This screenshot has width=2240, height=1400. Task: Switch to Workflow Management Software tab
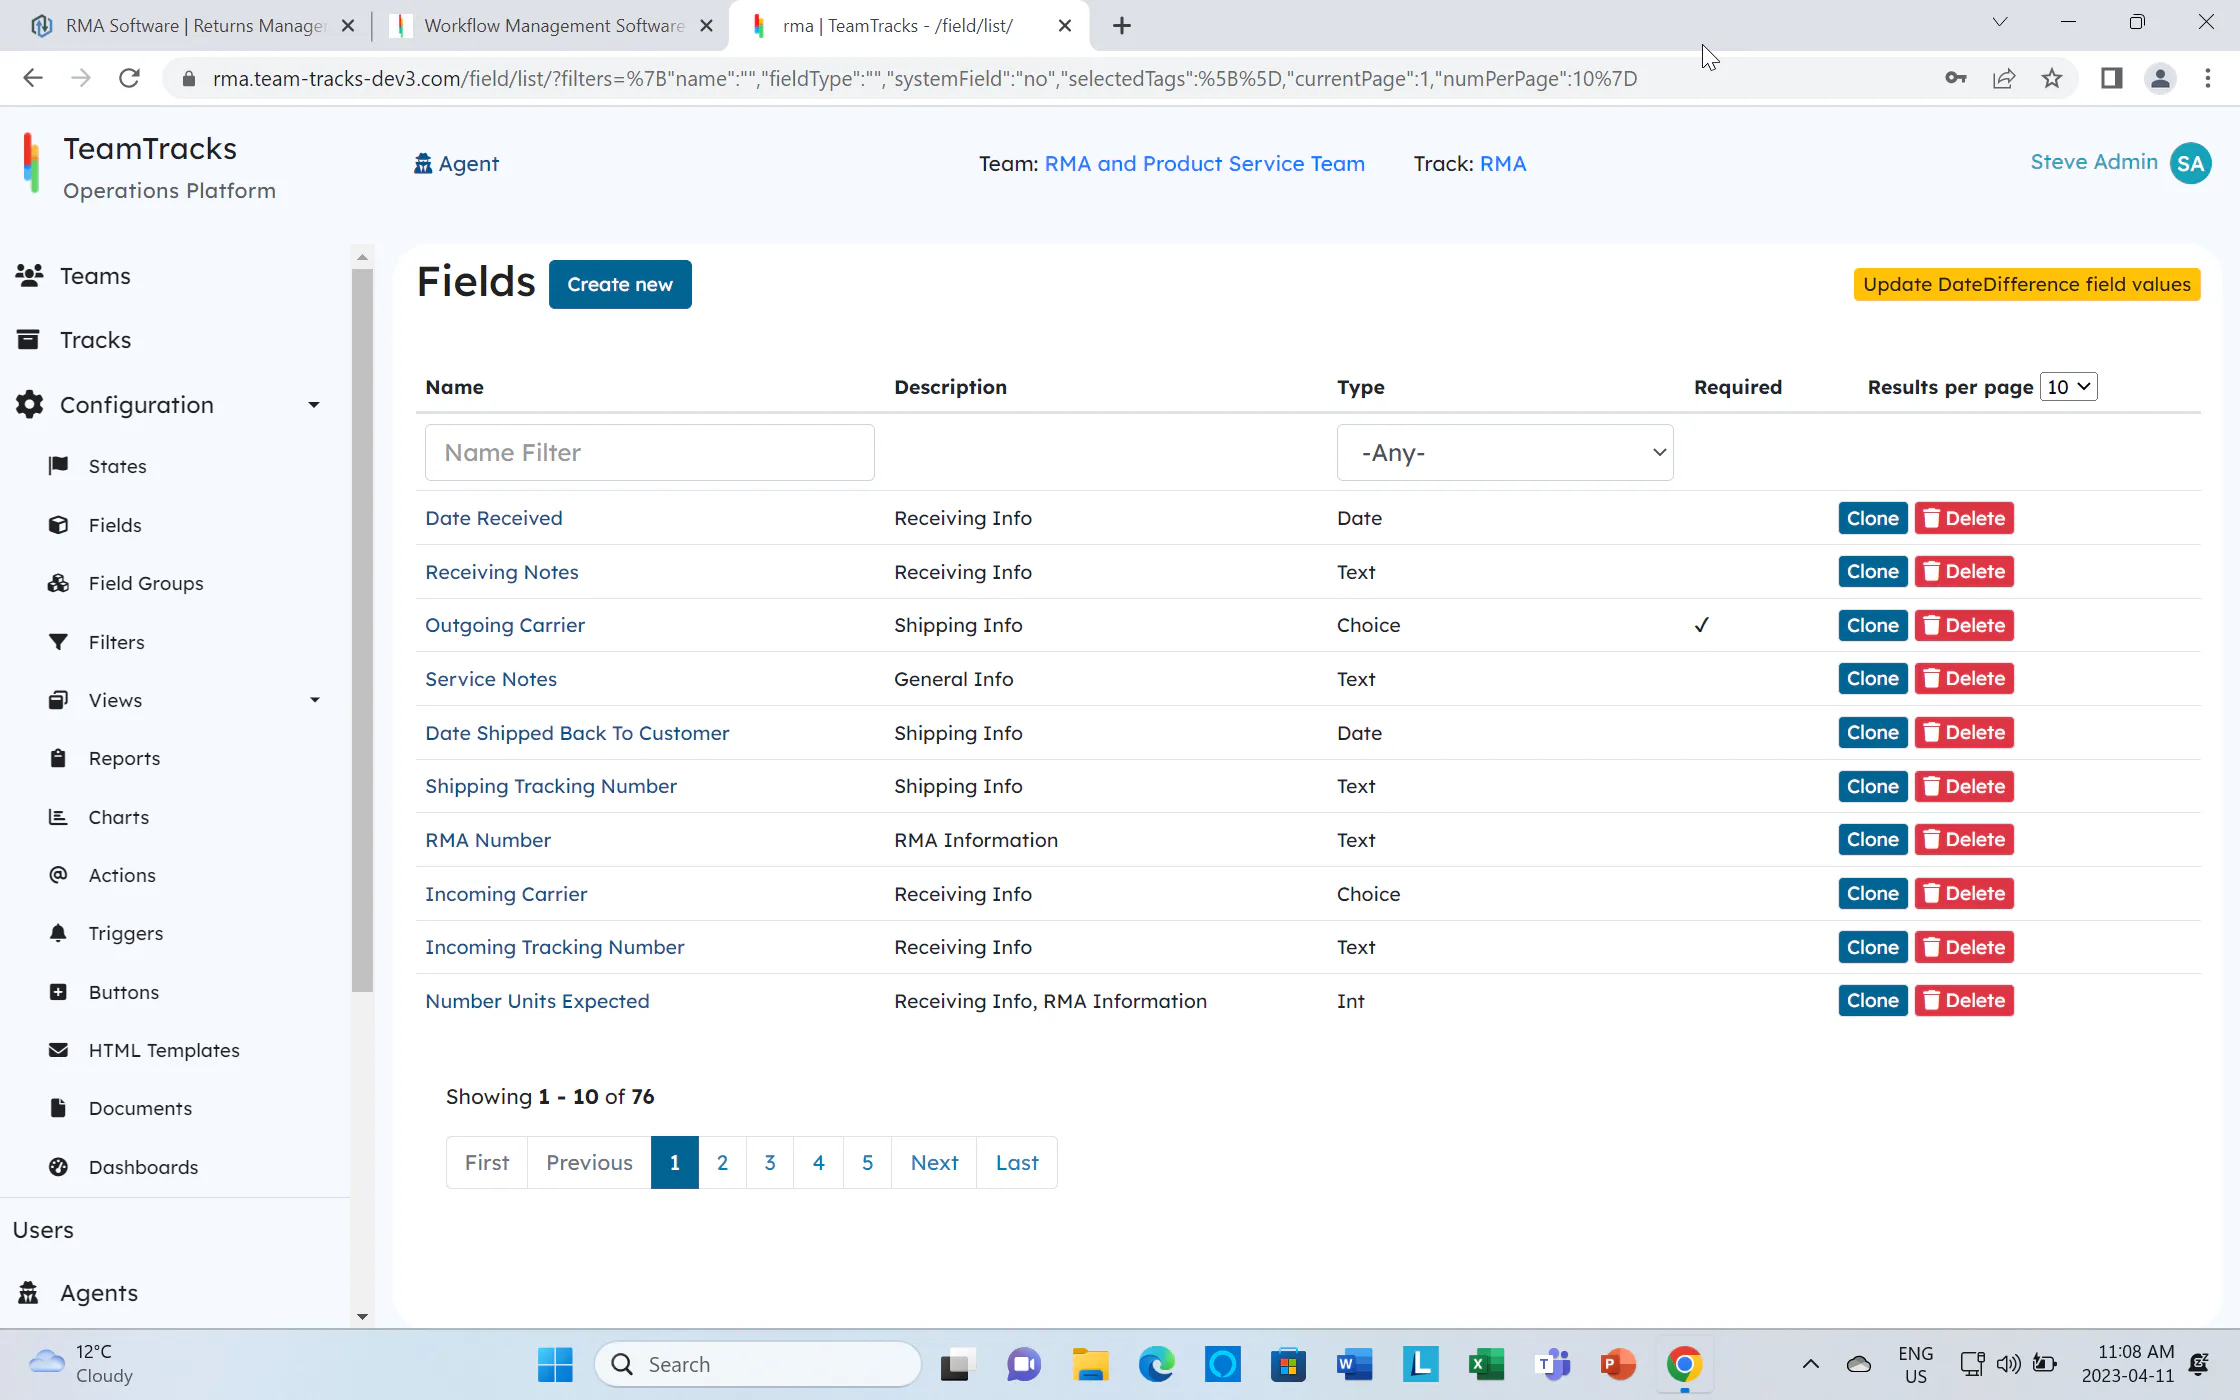coord(554,26)
